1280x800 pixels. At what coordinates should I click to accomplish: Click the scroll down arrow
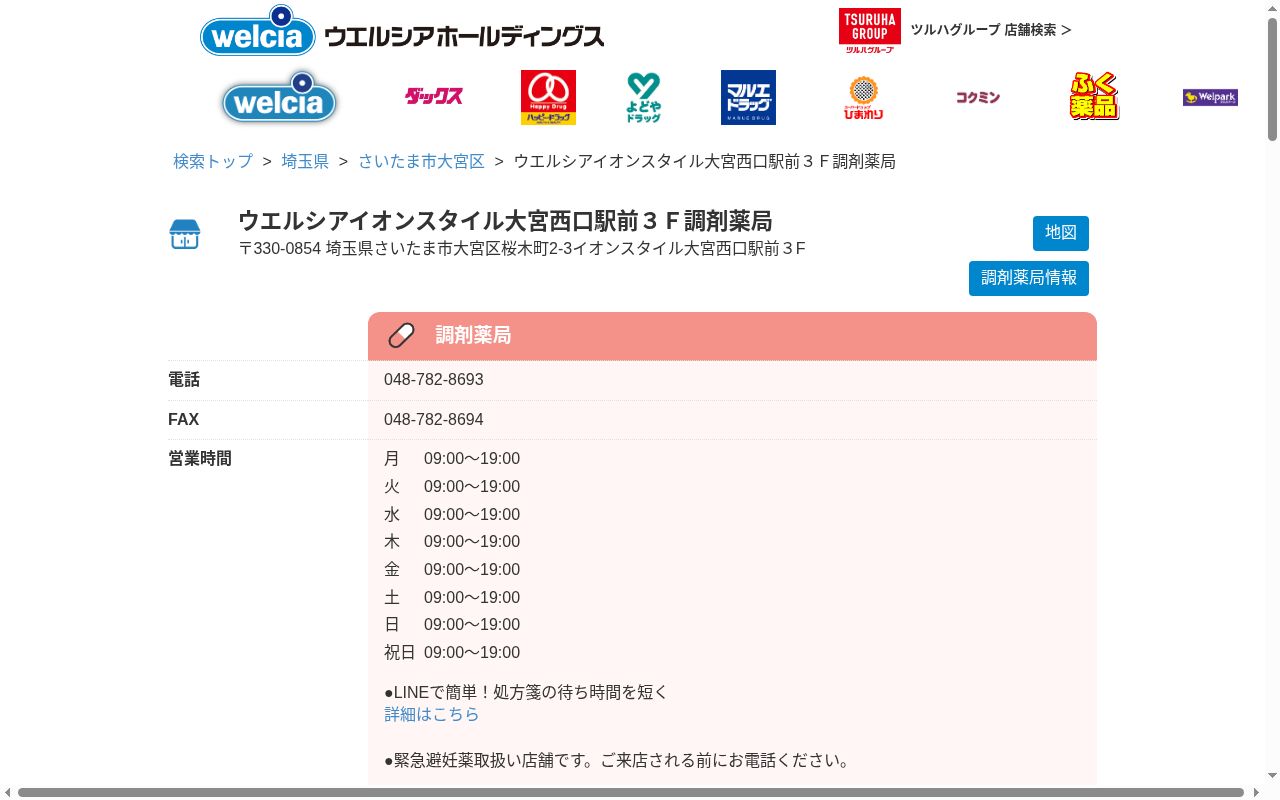(1272, 775)
